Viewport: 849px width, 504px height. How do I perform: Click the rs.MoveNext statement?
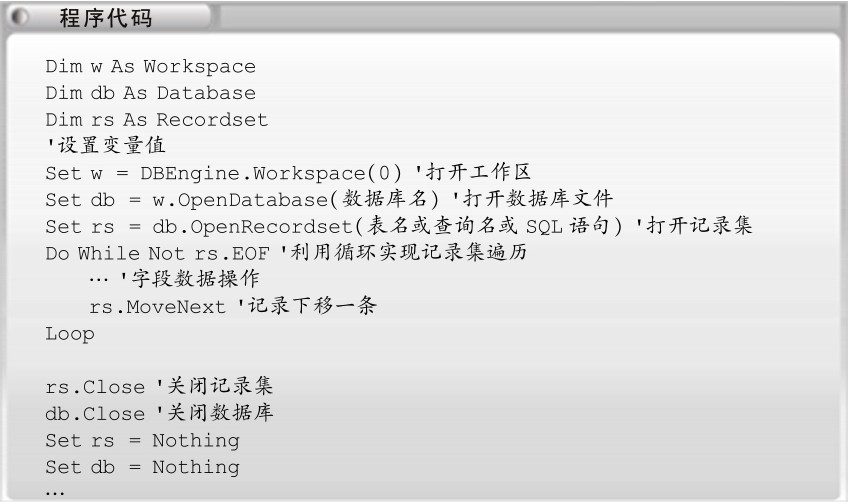(158, 307)
